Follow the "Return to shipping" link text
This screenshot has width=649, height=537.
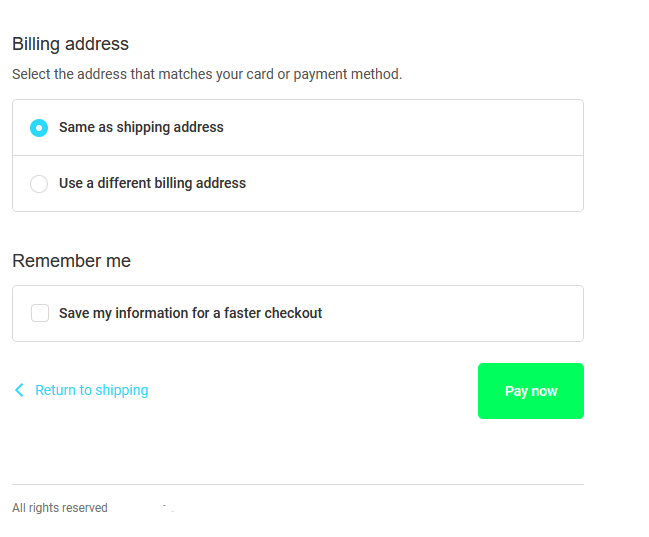pos(91,390)
